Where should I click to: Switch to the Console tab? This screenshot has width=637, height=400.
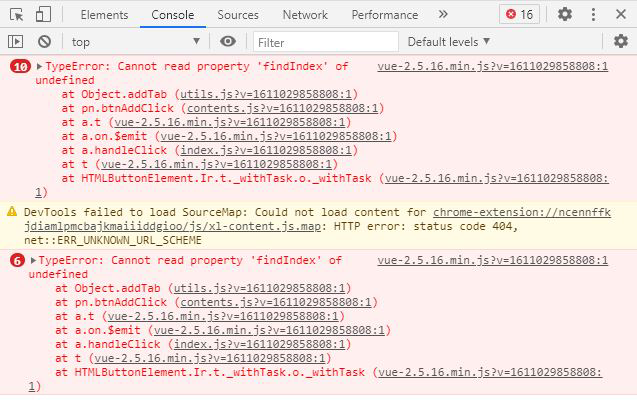pyautogui.click(x=173, y=15)
